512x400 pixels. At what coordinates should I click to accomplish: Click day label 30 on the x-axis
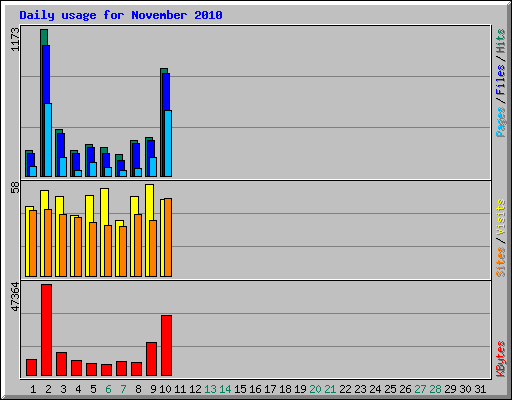click(465, 389)
